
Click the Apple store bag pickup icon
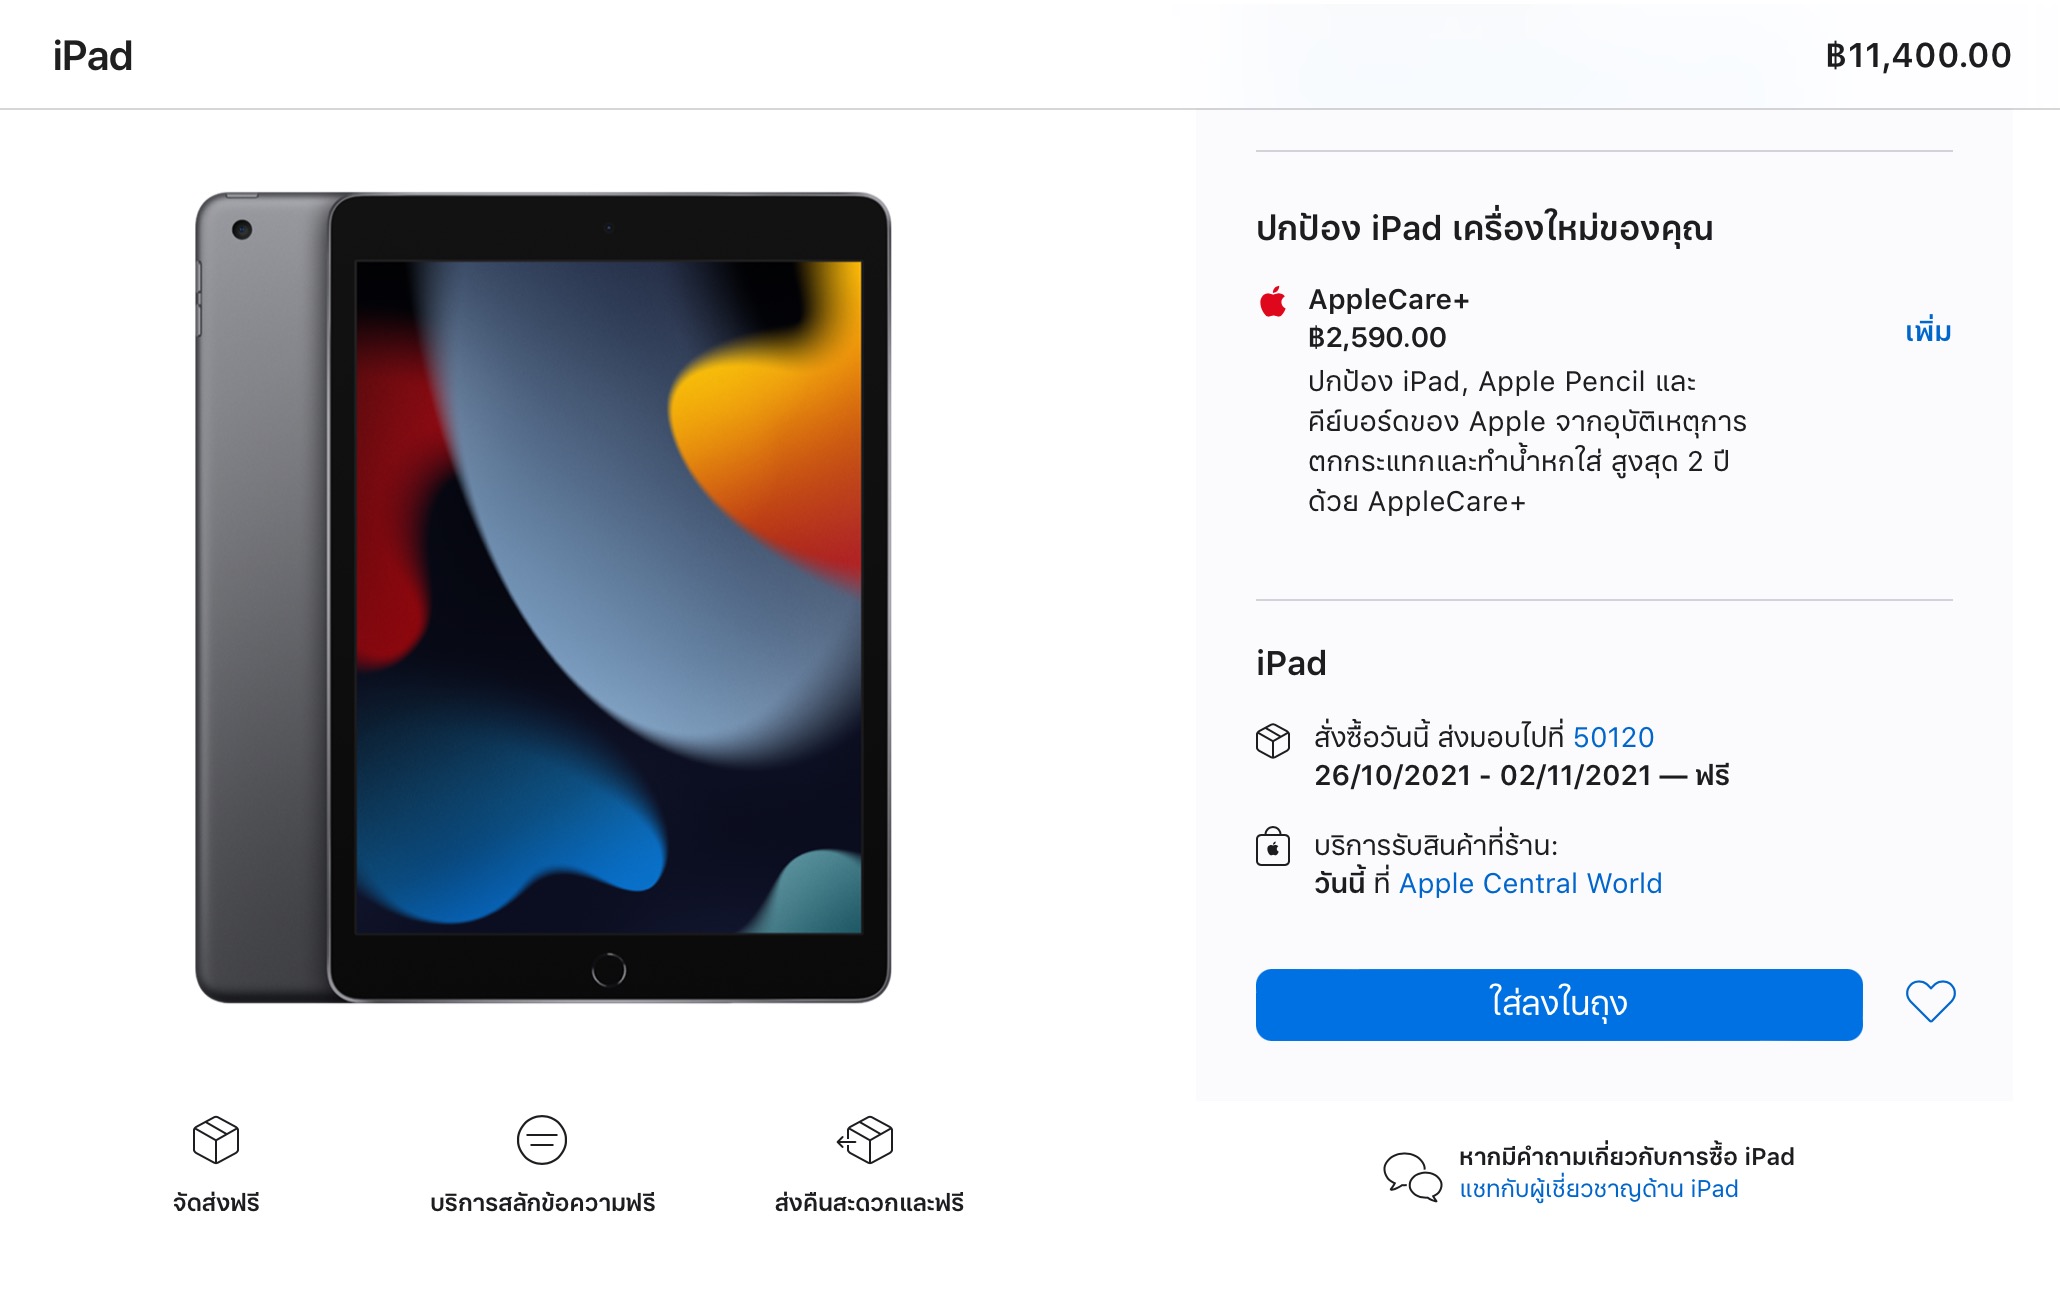click(1273, 846)
